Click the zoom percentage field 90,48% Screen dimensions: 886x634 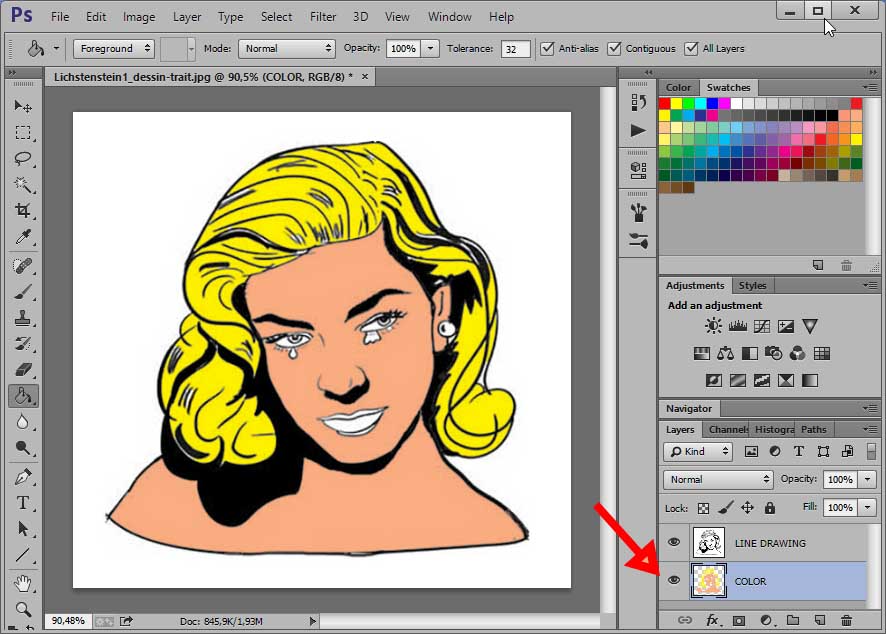[68, 620]
